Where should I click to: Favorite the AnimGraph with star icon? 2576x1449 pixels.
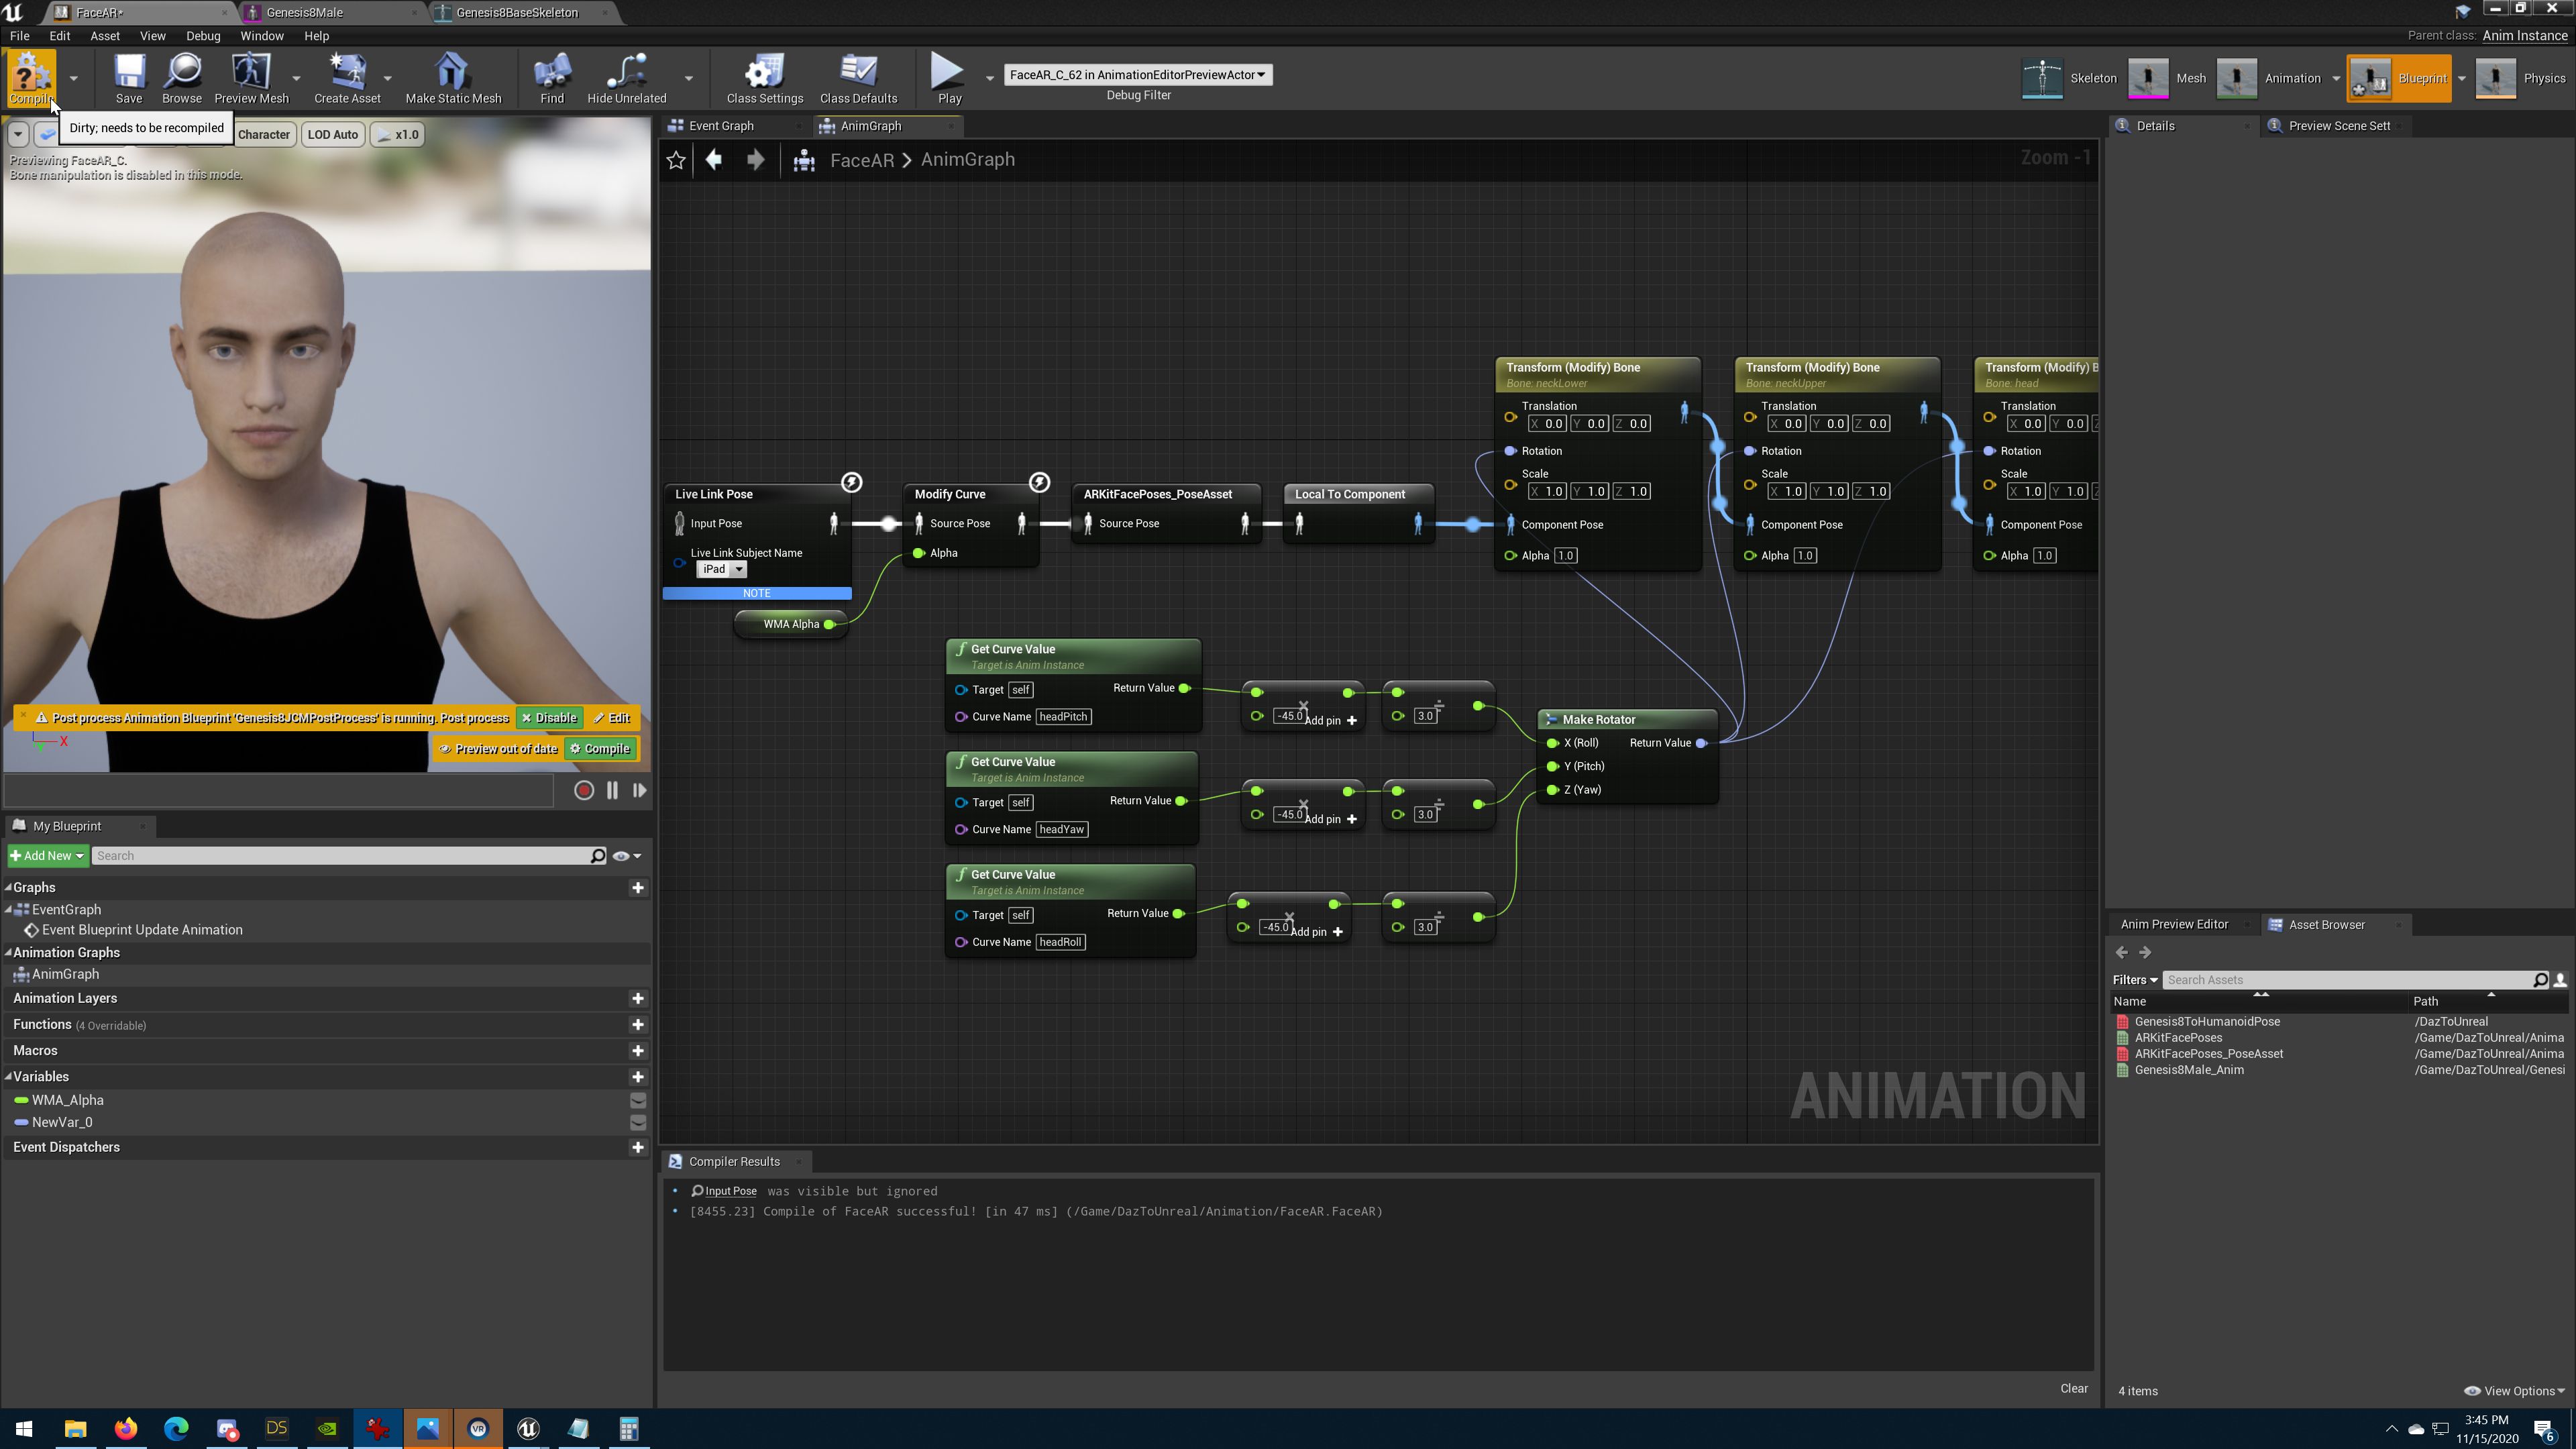coord(676,160)
